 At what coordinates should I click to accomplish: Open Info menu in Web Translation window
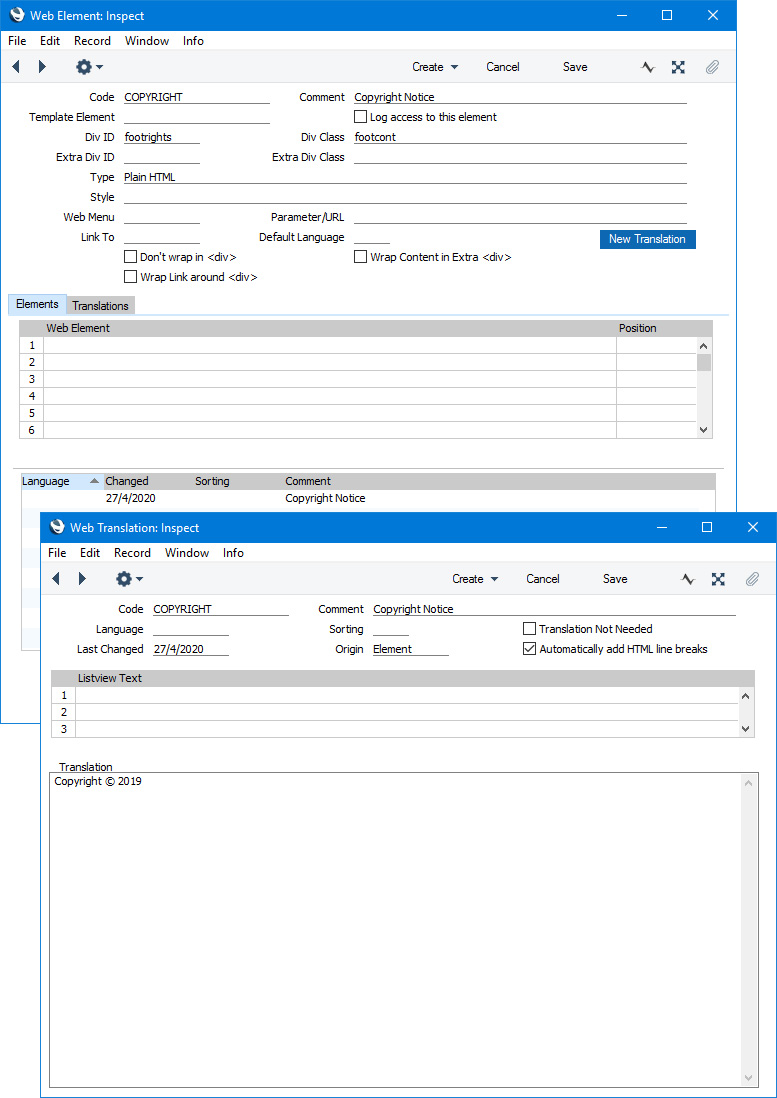233,553
